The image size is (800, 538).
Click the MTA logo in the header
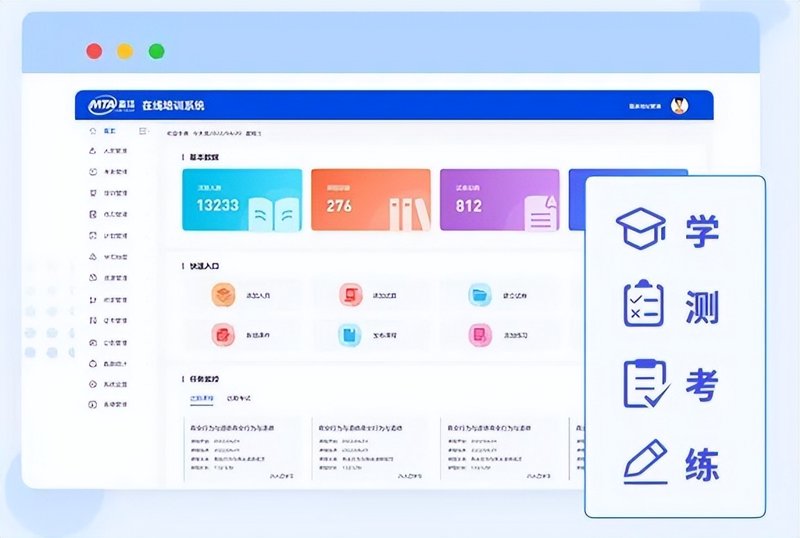point(111,106)
